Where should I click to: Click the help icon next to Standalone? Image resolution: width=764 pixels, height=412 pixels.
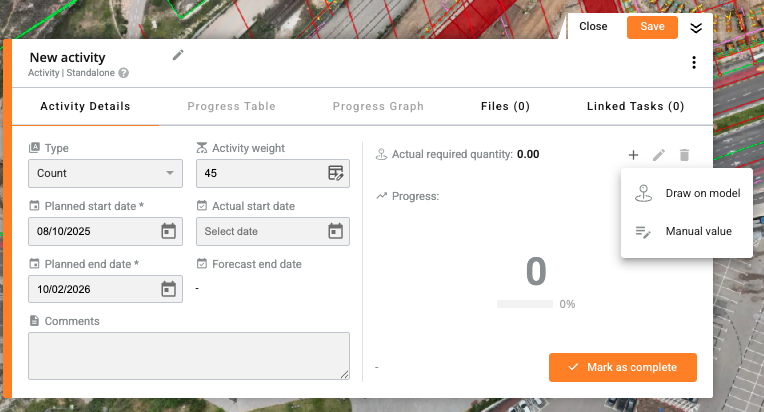[x=124, y=73]
